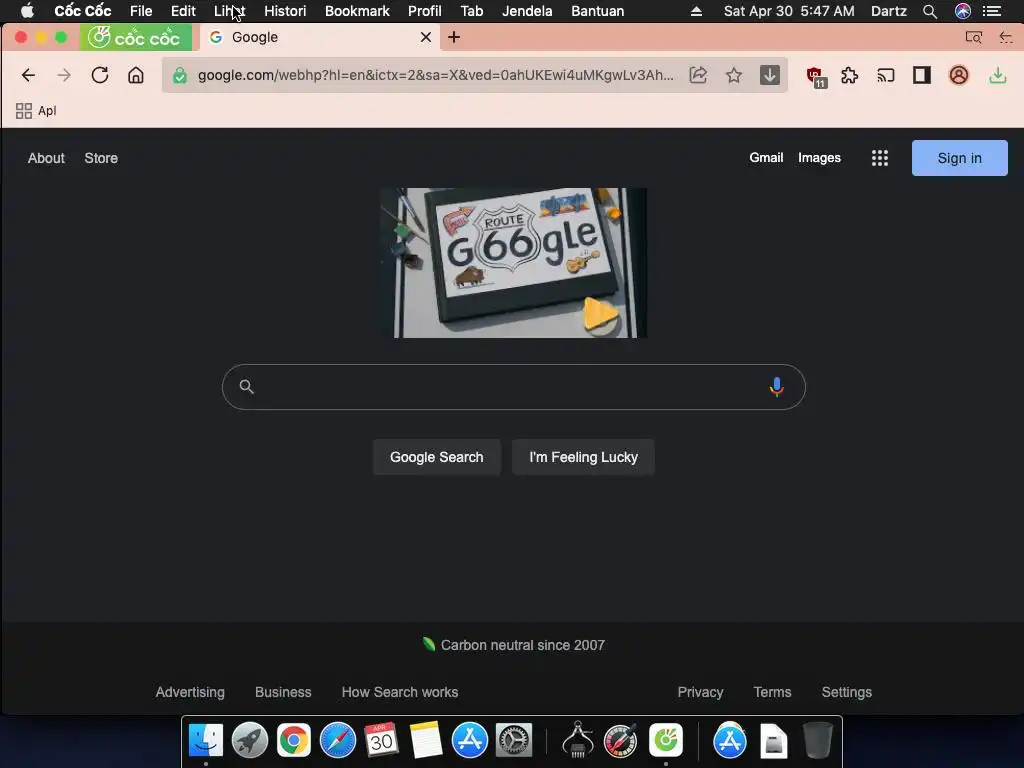Open a new tab with plus button
The image size is (1024, 768).
[x=454, y=37]
